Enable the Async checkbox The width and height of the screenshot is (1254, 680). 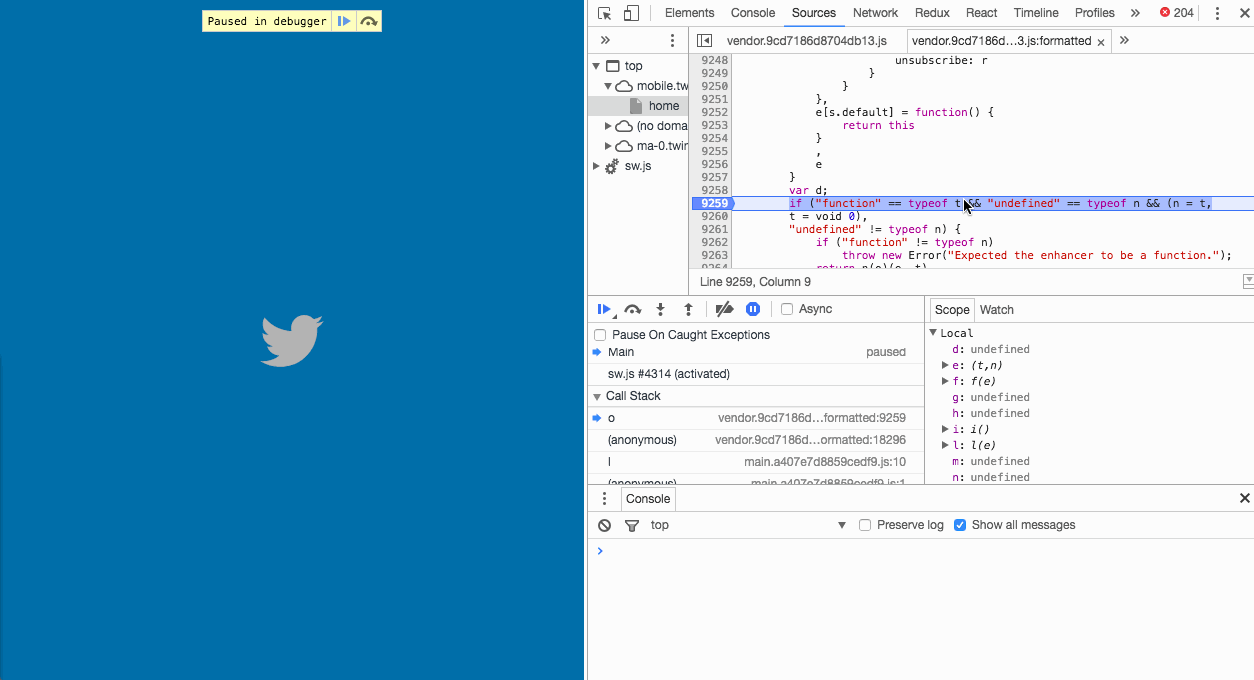click(x=787, y=309)
